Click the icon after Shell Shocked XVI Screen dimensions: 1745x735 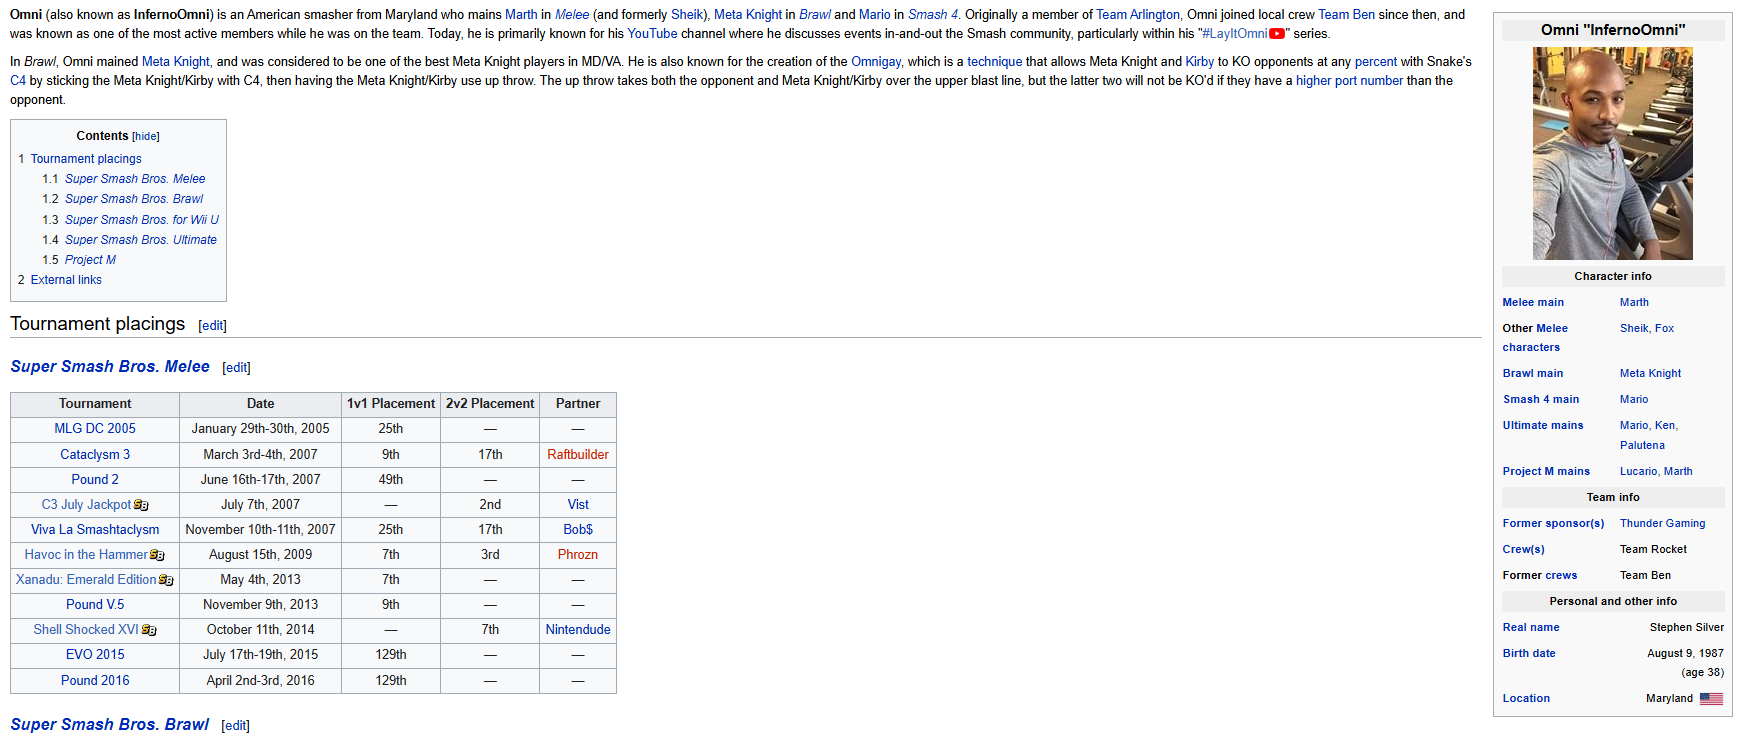[149, 630]
